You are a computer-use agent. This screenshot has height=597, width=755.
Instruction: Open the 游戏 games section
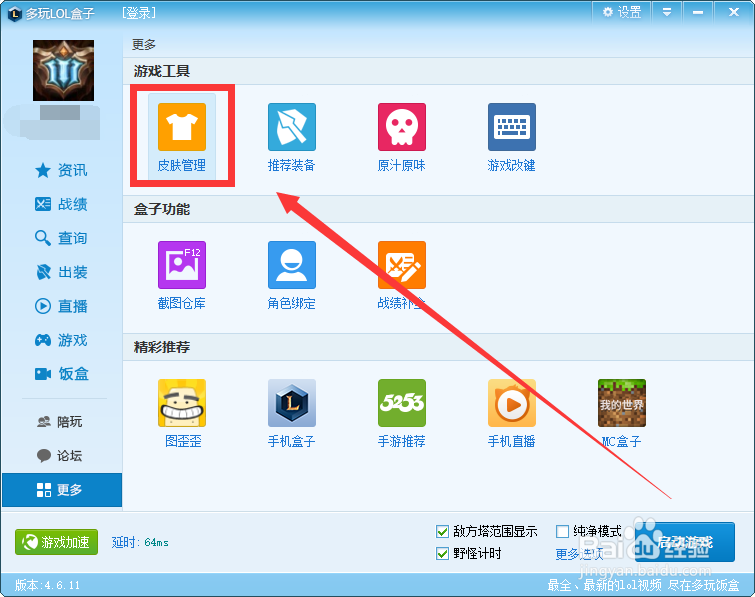tap(62, 340)
